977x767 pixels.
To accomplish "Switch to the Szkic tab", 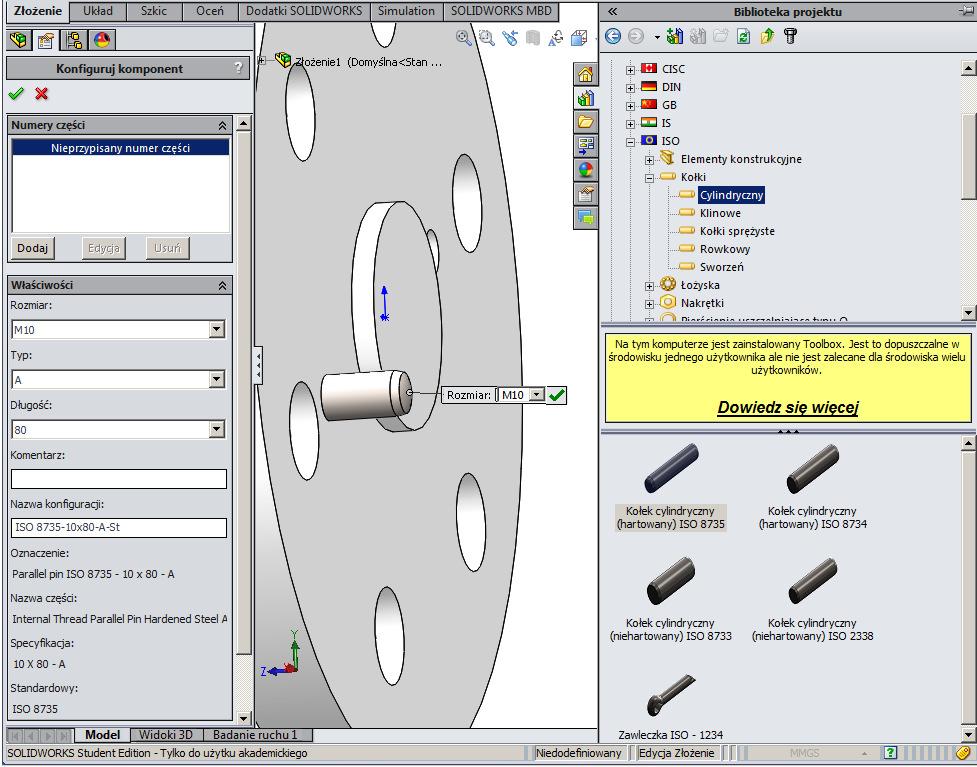I will pyautogui.click(x=154, y=11).
